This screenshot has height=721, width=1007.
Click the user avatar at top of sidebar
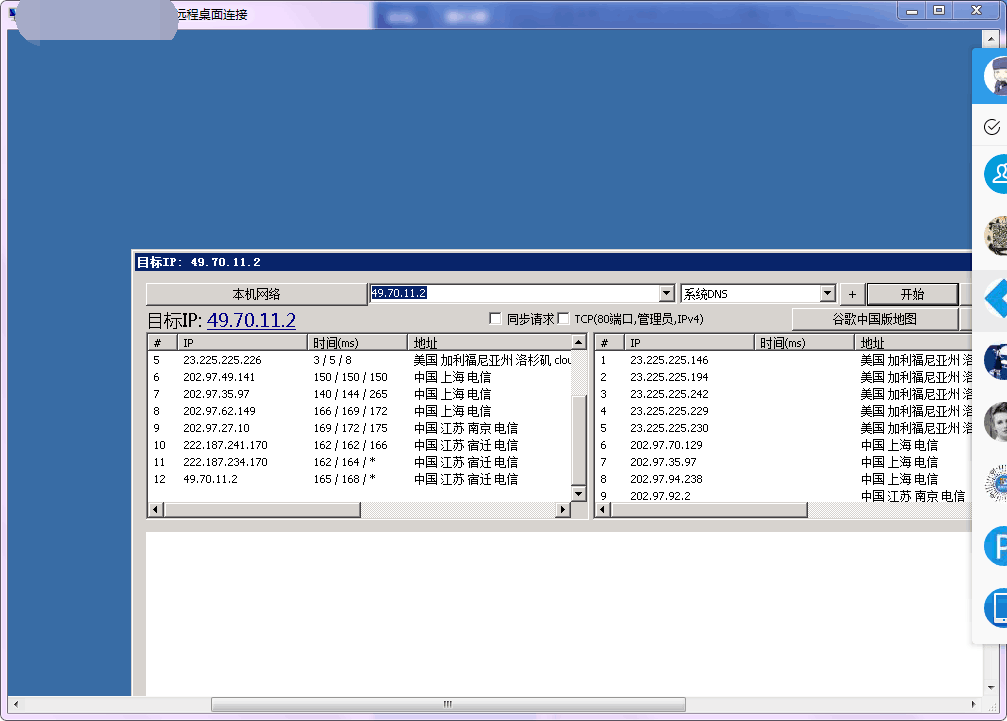(995, 76)
